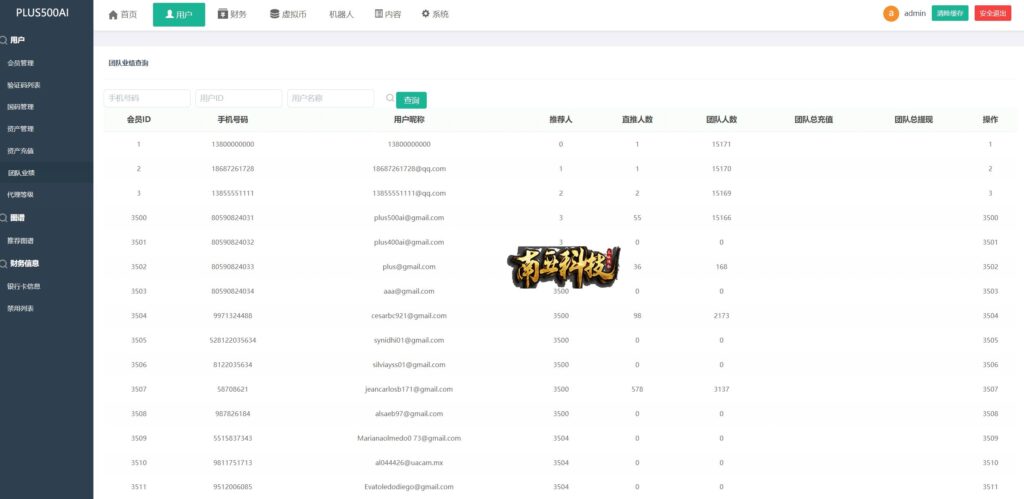Screen dimensions: 1024x499
Task: Click nickname silviayss01@gmail.com cell
Action: click(x=409, y=364)
